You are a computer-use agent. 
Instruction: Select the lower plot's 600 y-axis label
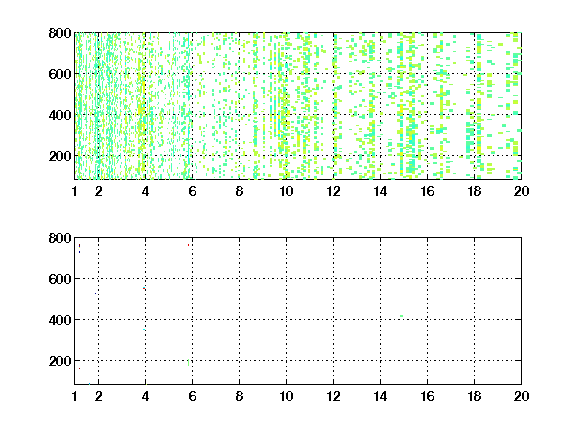tap(60, 279)
